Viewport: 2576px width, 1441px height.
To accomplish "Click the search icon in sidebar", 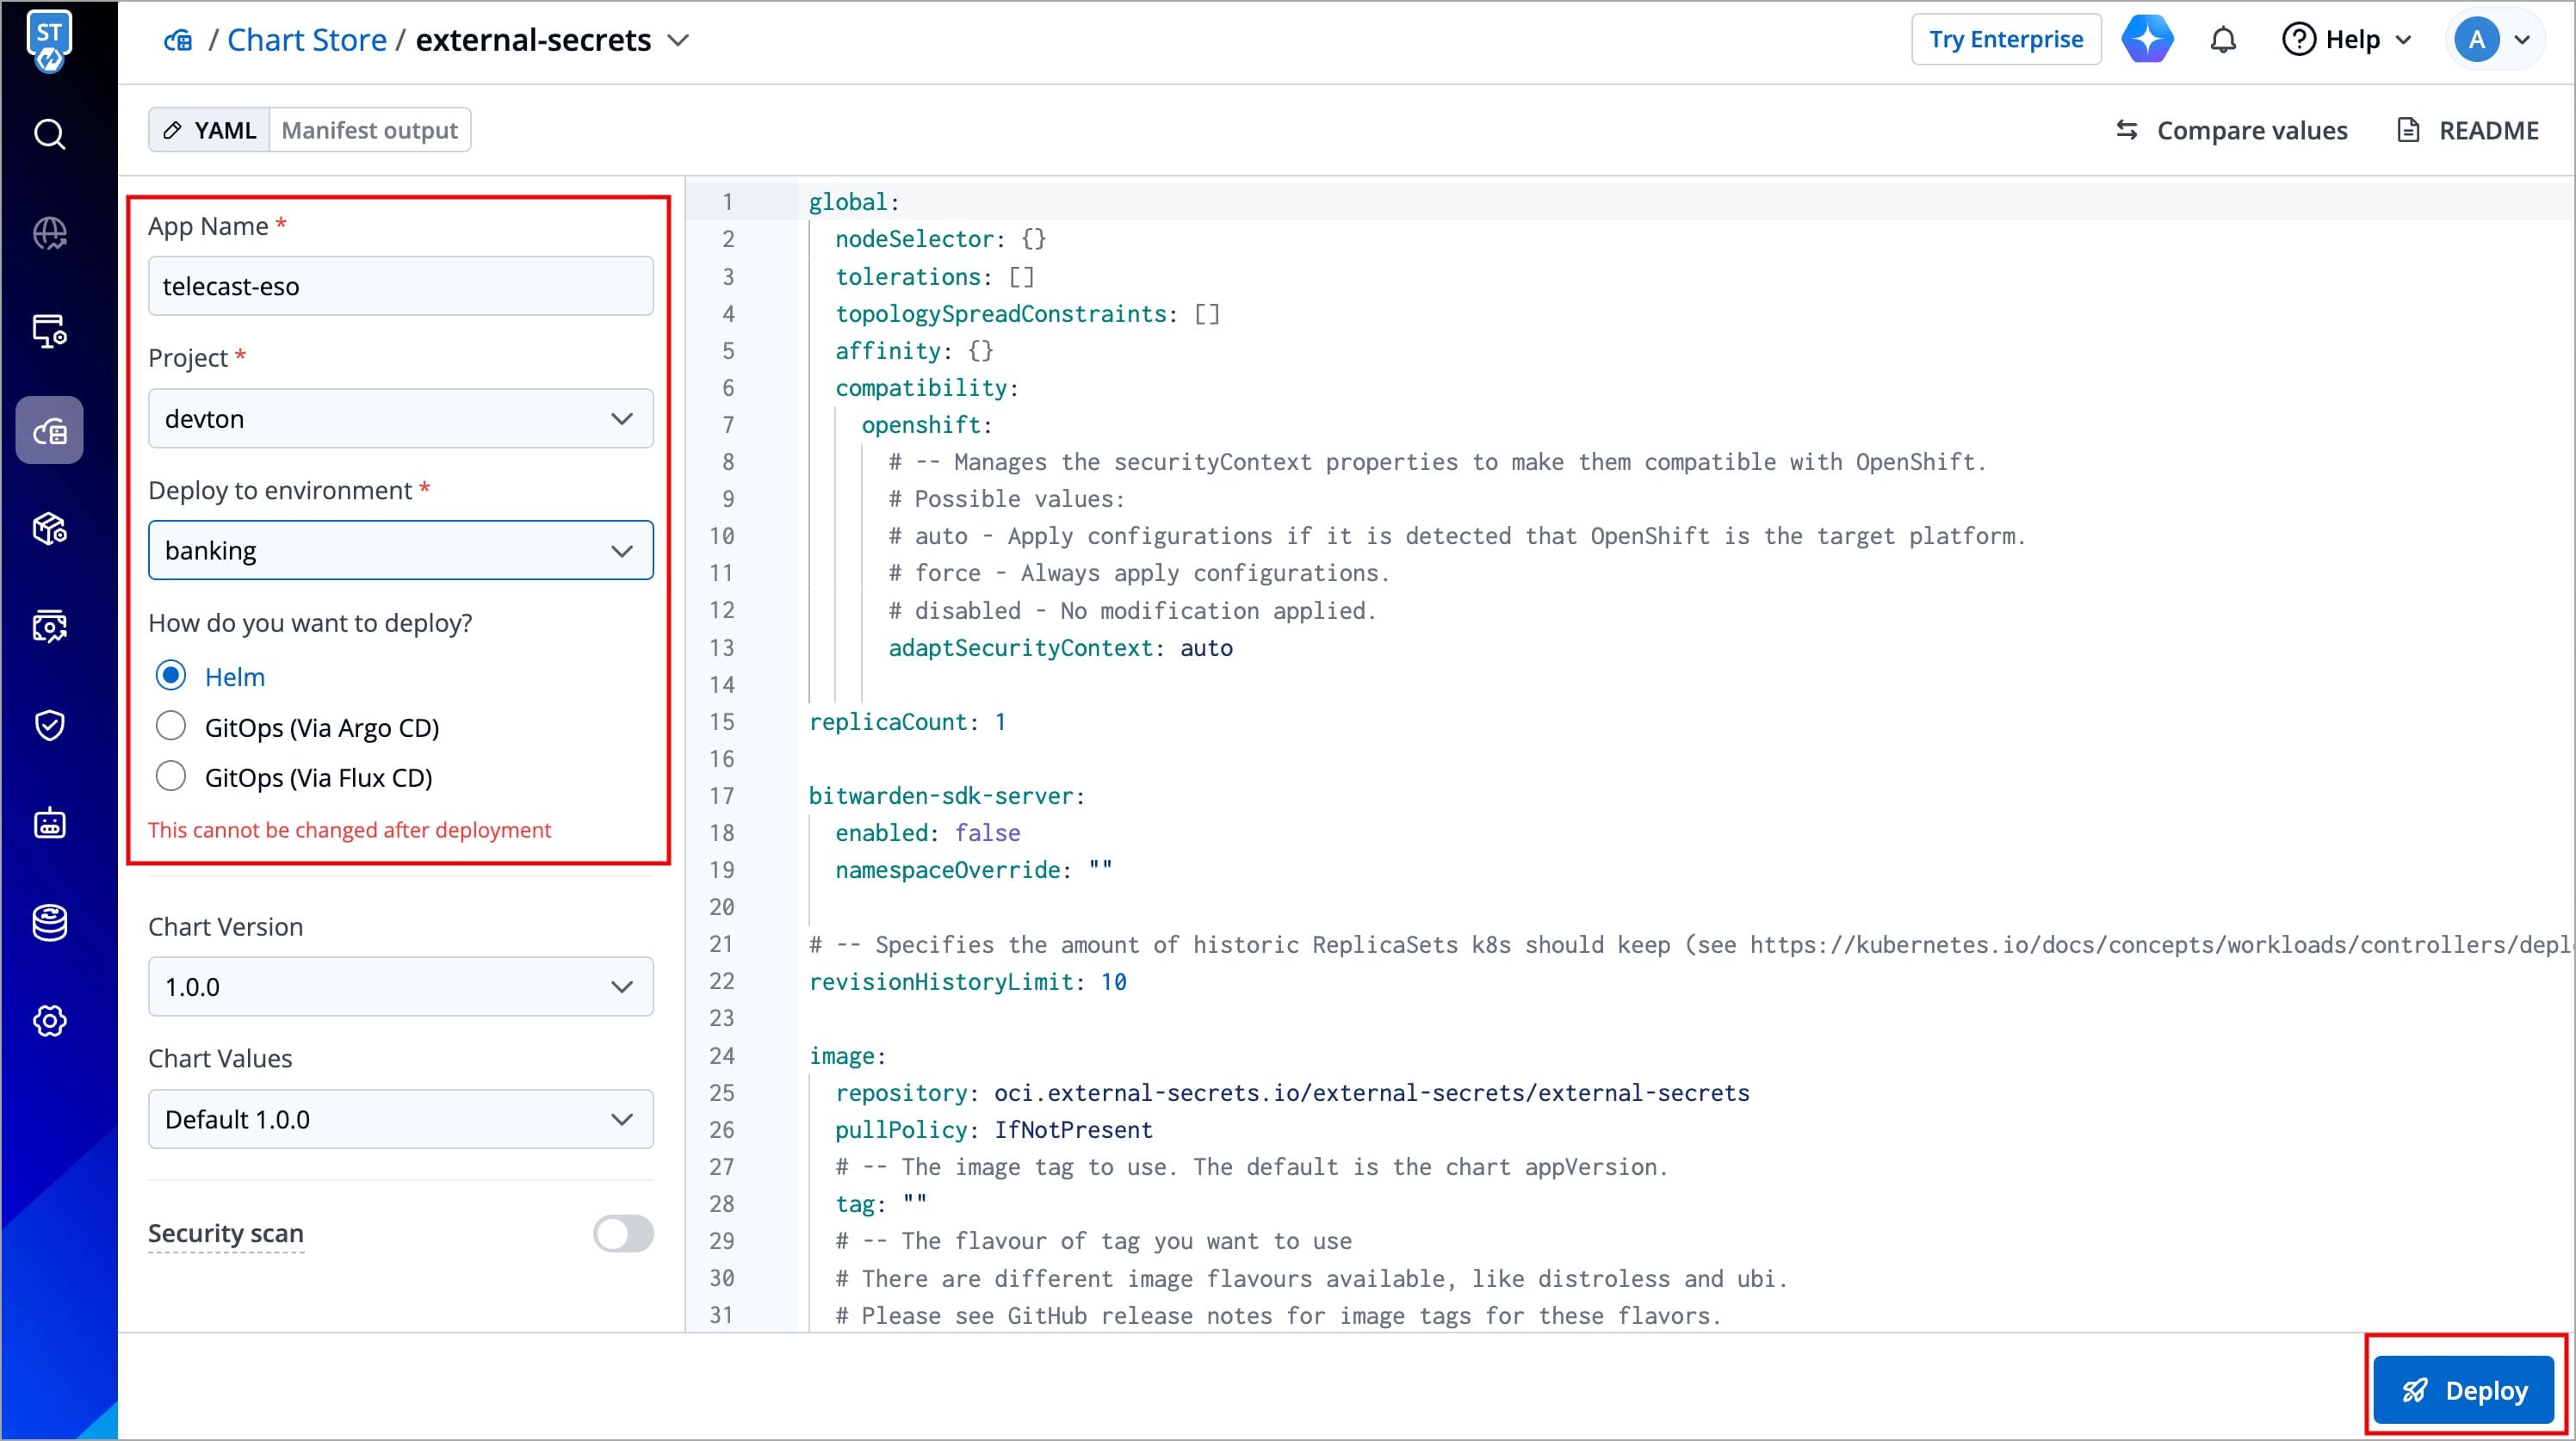I will 49,134.
